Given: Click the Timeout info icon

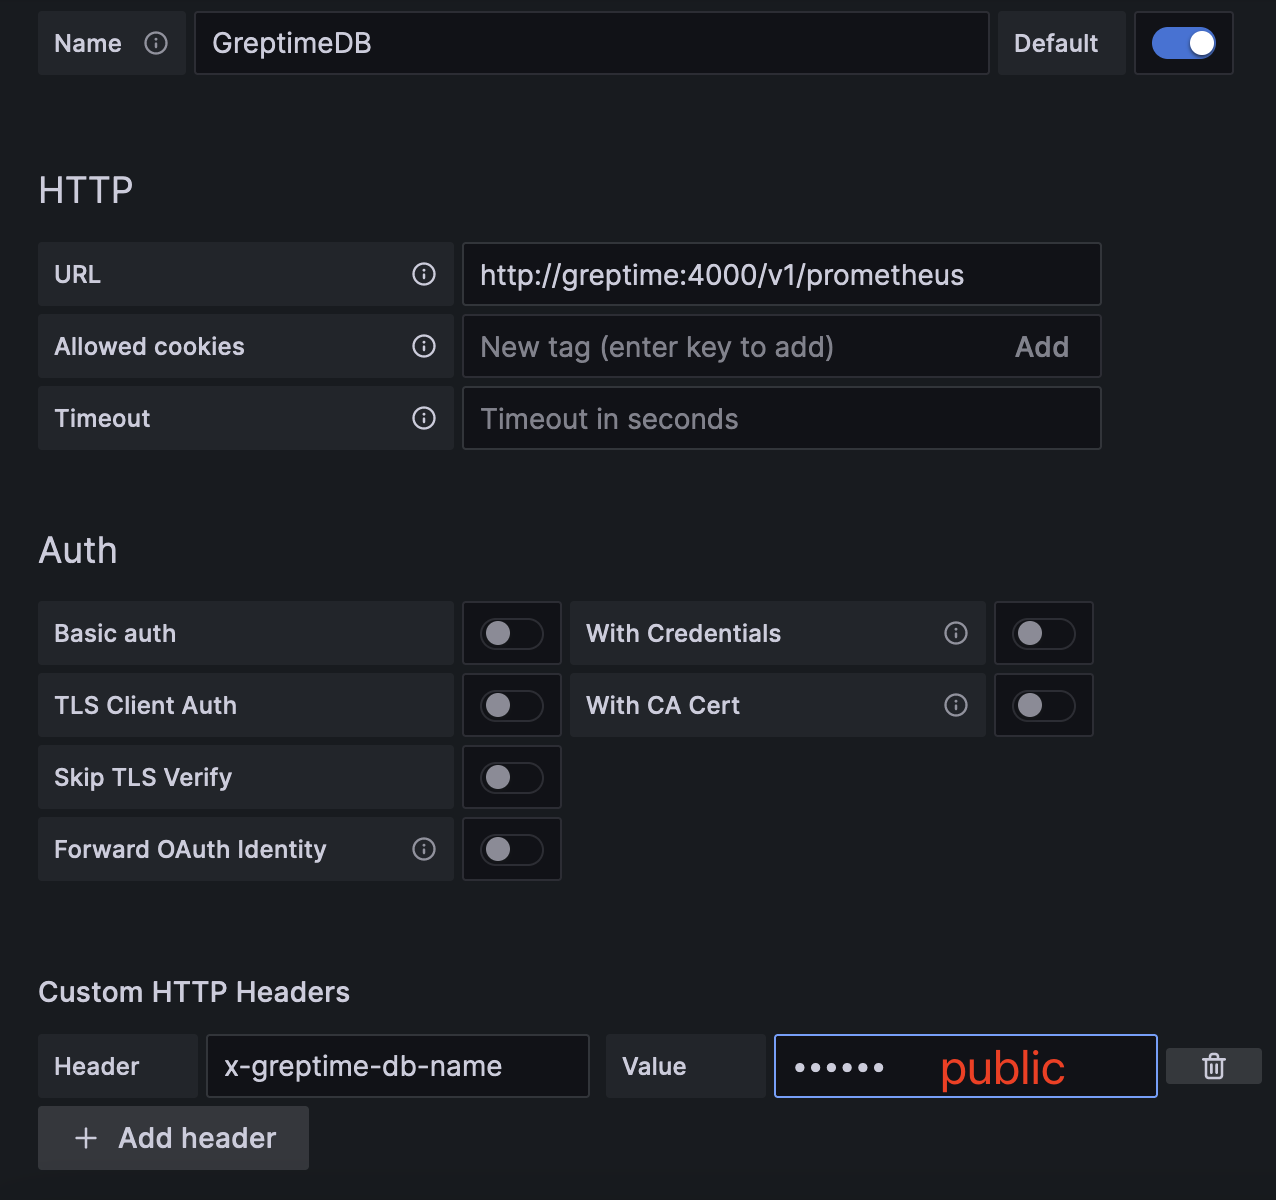Looking at the screenshot, I should [424, 418].
